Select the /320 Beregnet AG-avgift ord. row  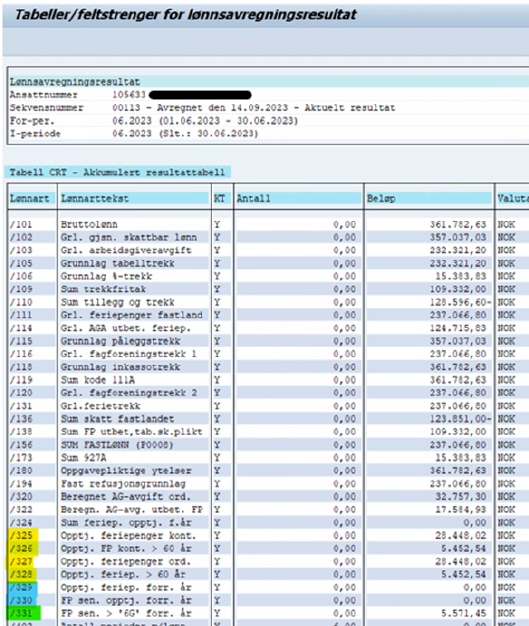[268, 497]
